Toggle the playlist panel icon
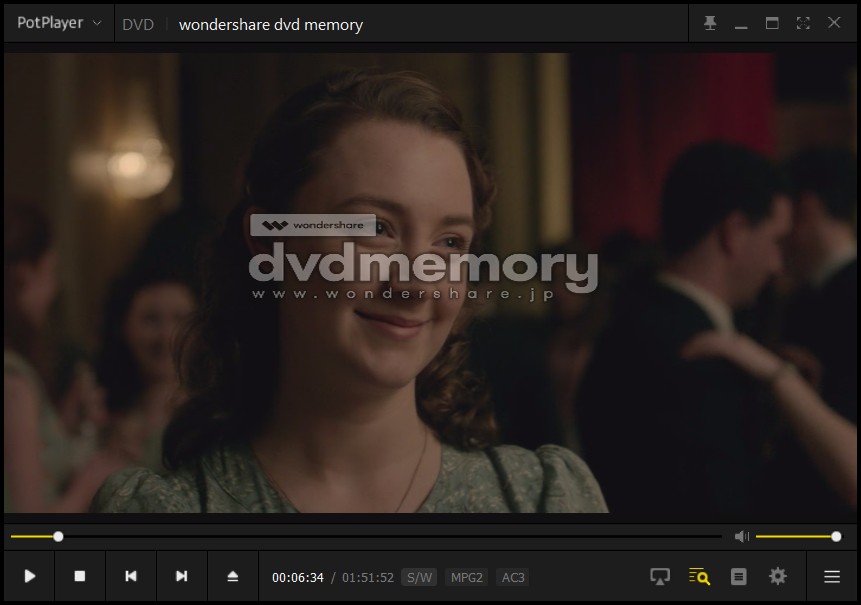This screenshot has height=605, width=861. point(738,576)
